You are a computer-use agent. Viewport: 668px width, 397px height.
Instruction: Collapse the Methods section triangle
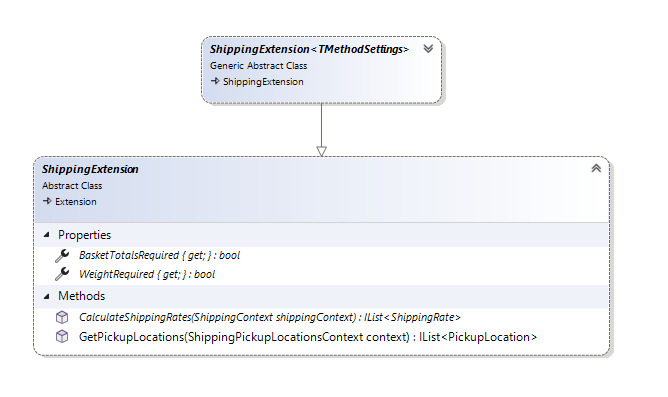[46, 296]
